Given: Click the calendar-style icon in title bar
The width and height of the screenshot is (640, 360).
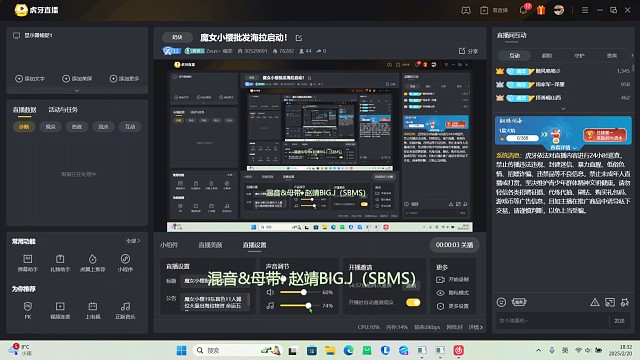Looking at the screenshot, I should [x=484, y=10].
